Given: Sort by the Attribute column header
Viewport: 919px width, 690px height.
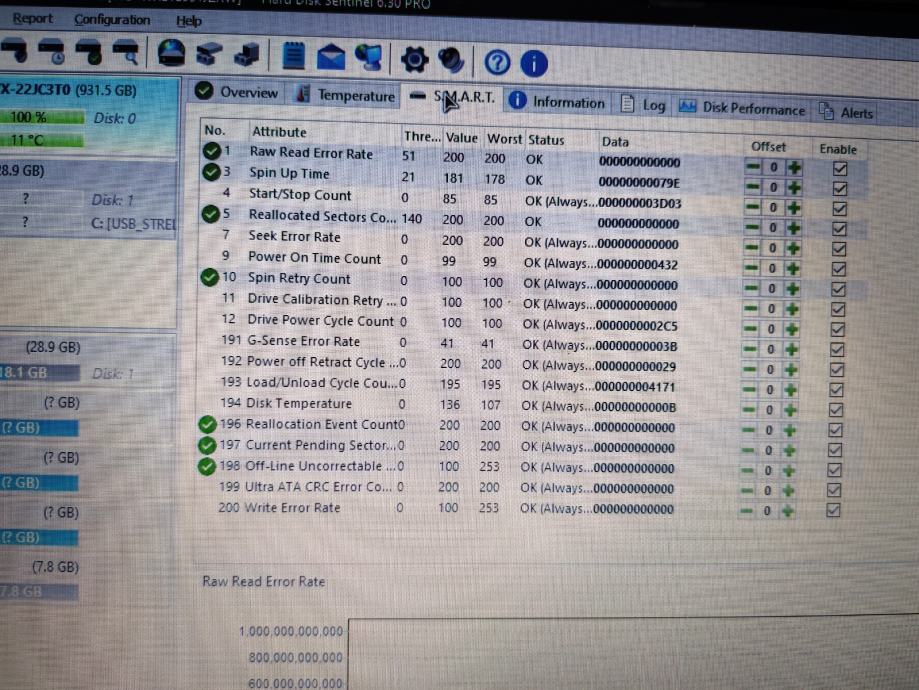Looking at the screenshot, I should click(x=279, y=132).
